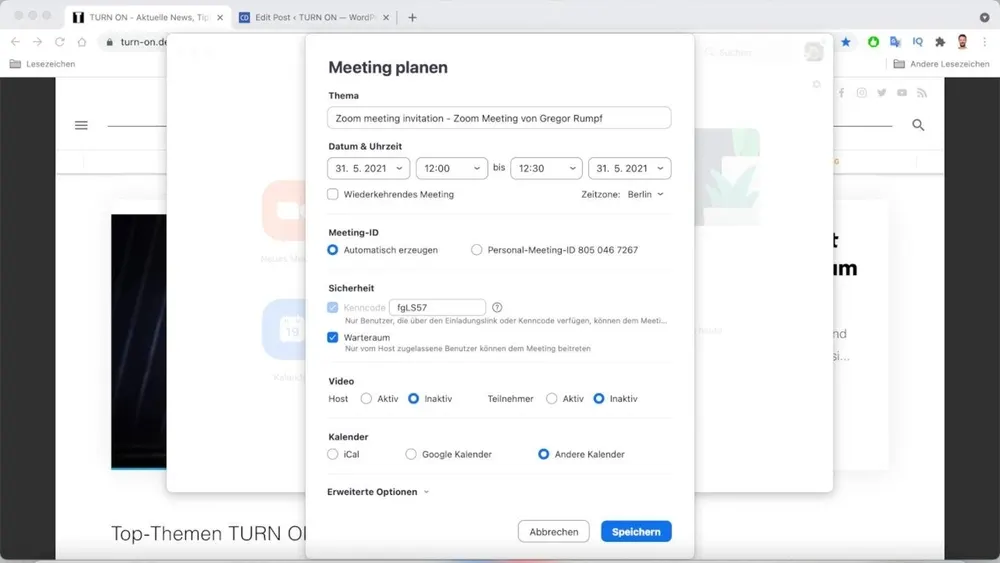This screenshot has height=563, width=1000.
Task: Open the IQ extension icon
Action: coord(918,42)
